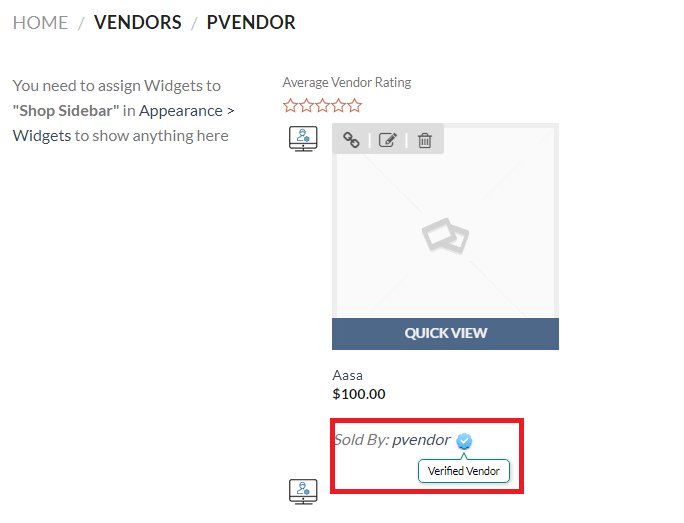Click the Average Vendor Rating label
The image size is (684, 523).
pos(347,82)
